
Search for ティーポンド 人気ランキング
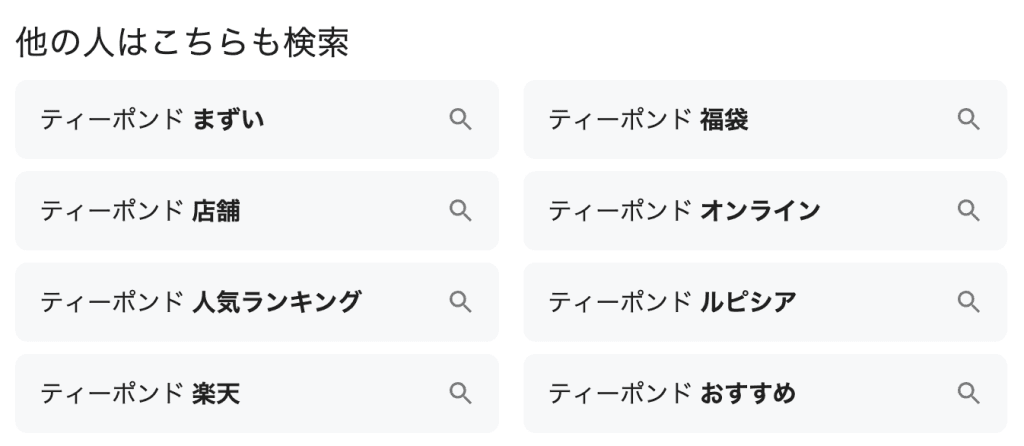pyautogui.click(x=200, y=302)
